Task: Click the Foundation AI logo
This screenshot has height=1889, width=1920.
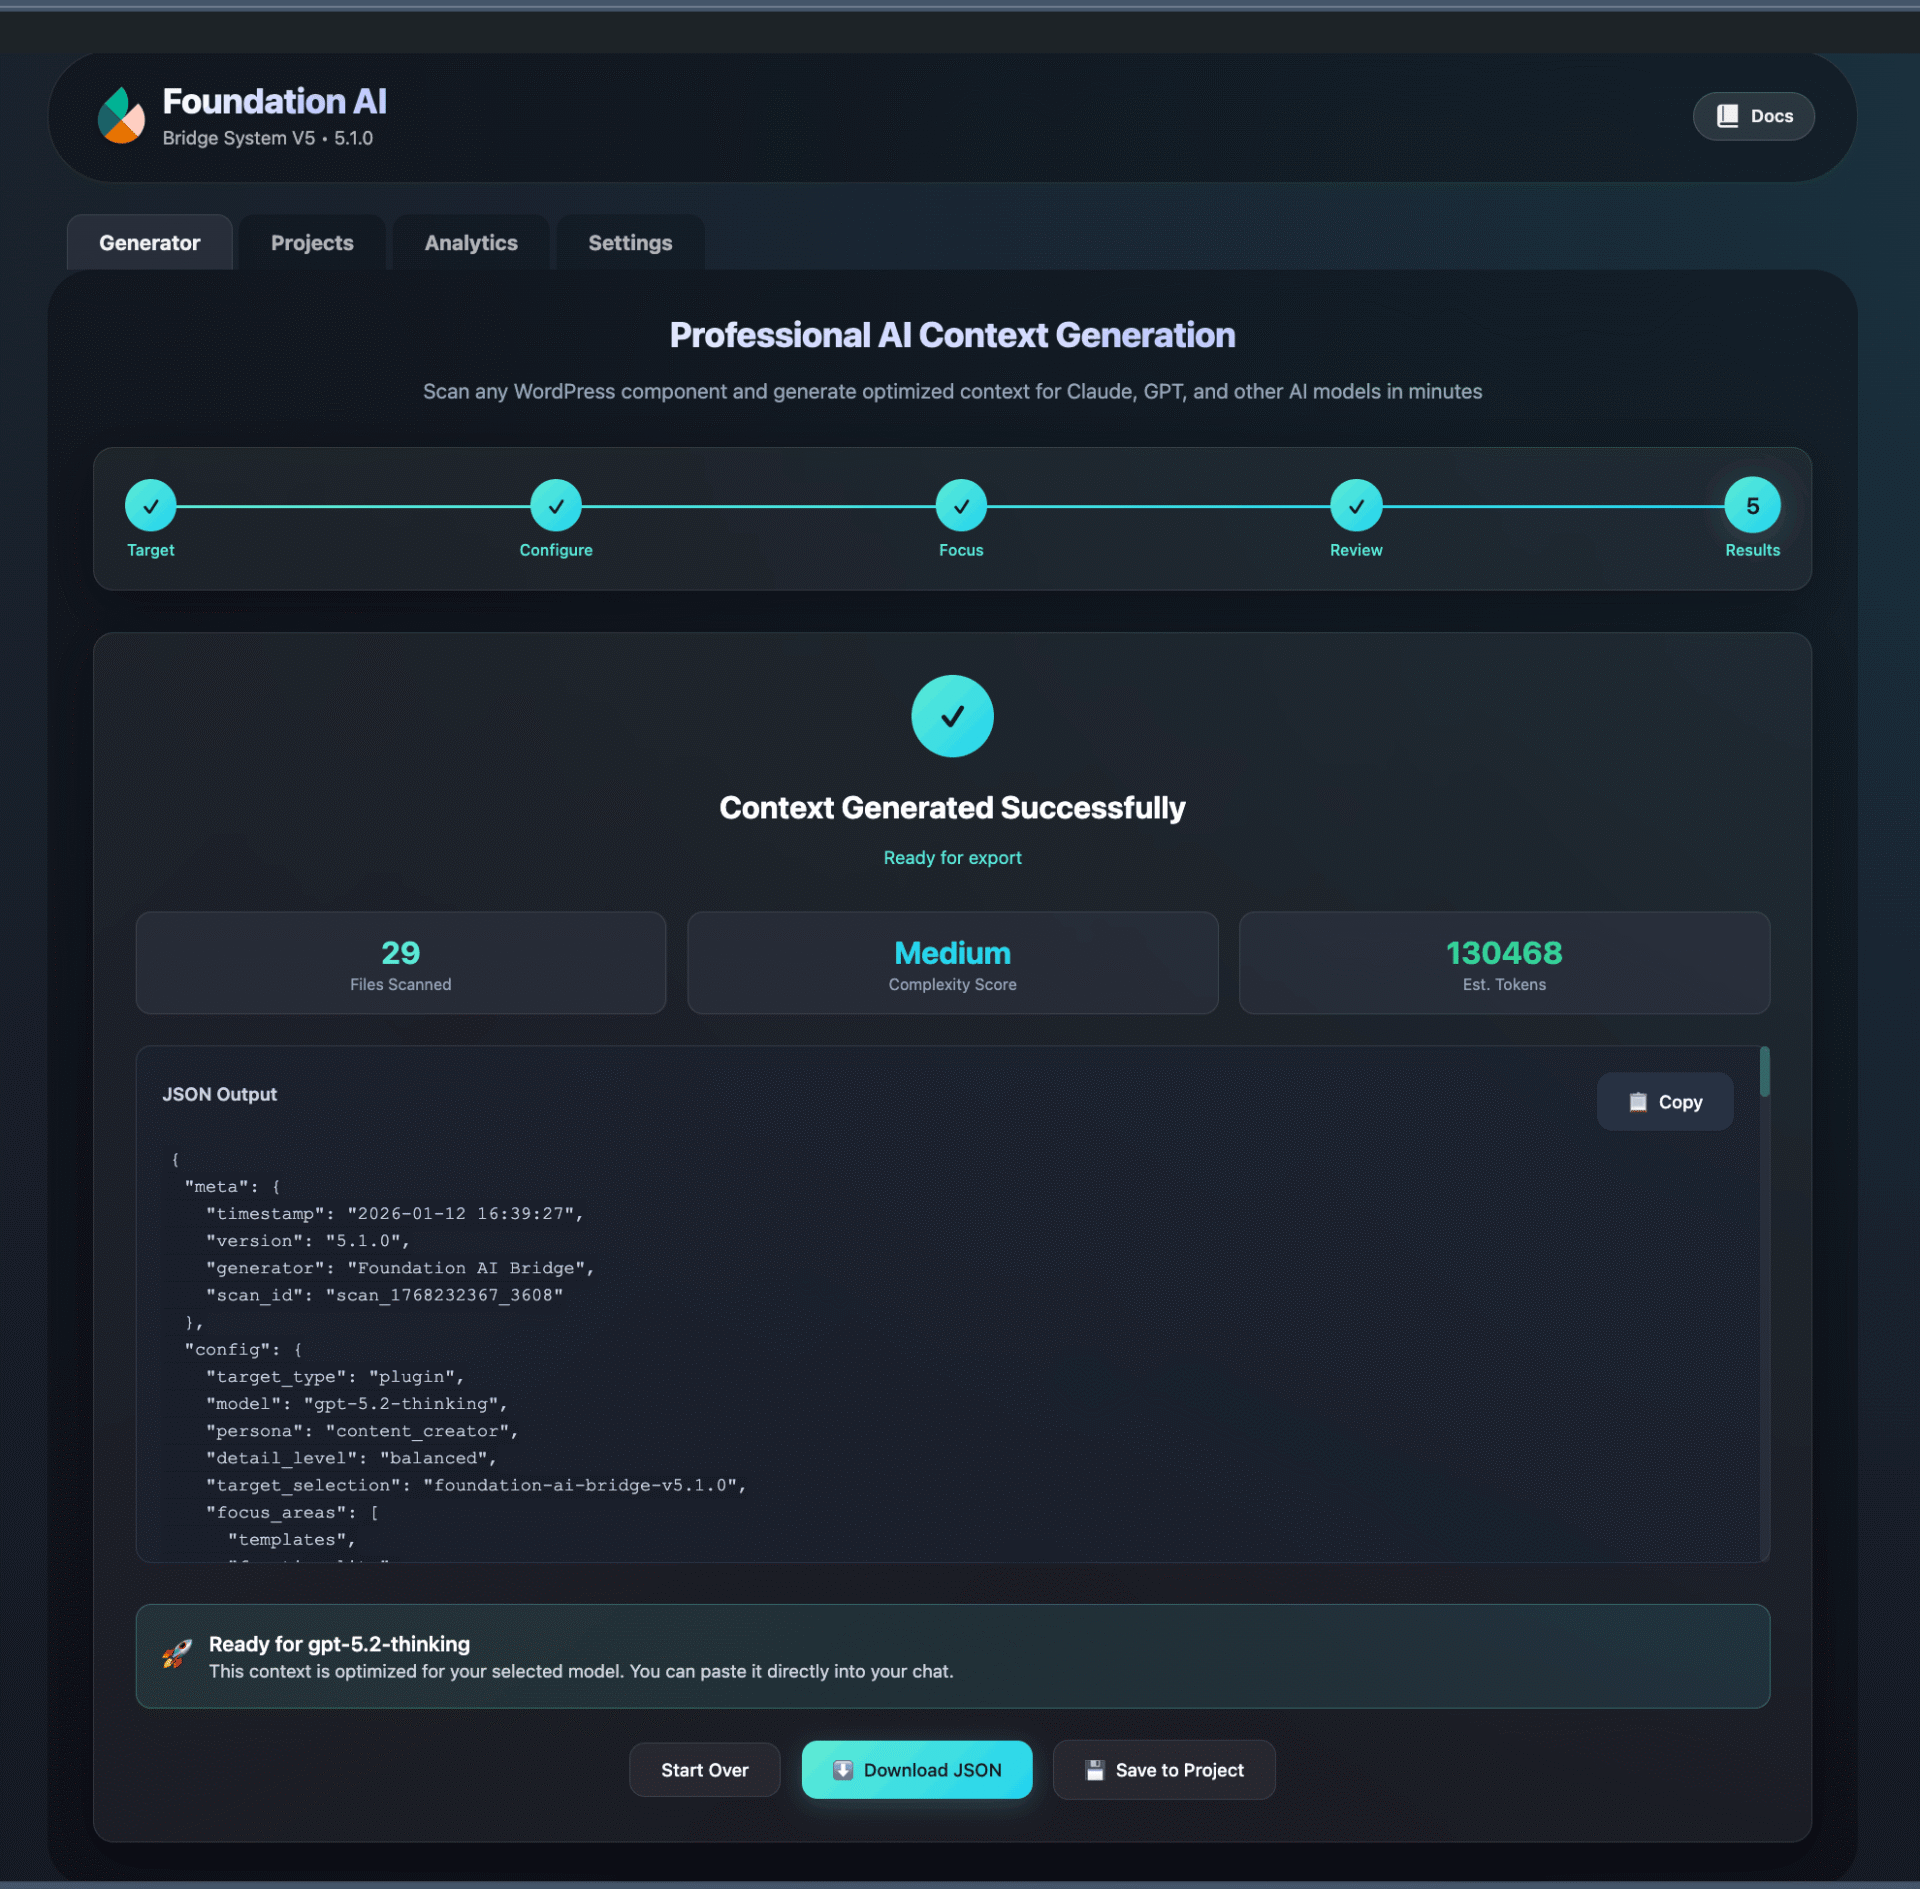Action: tap(120, 116)
